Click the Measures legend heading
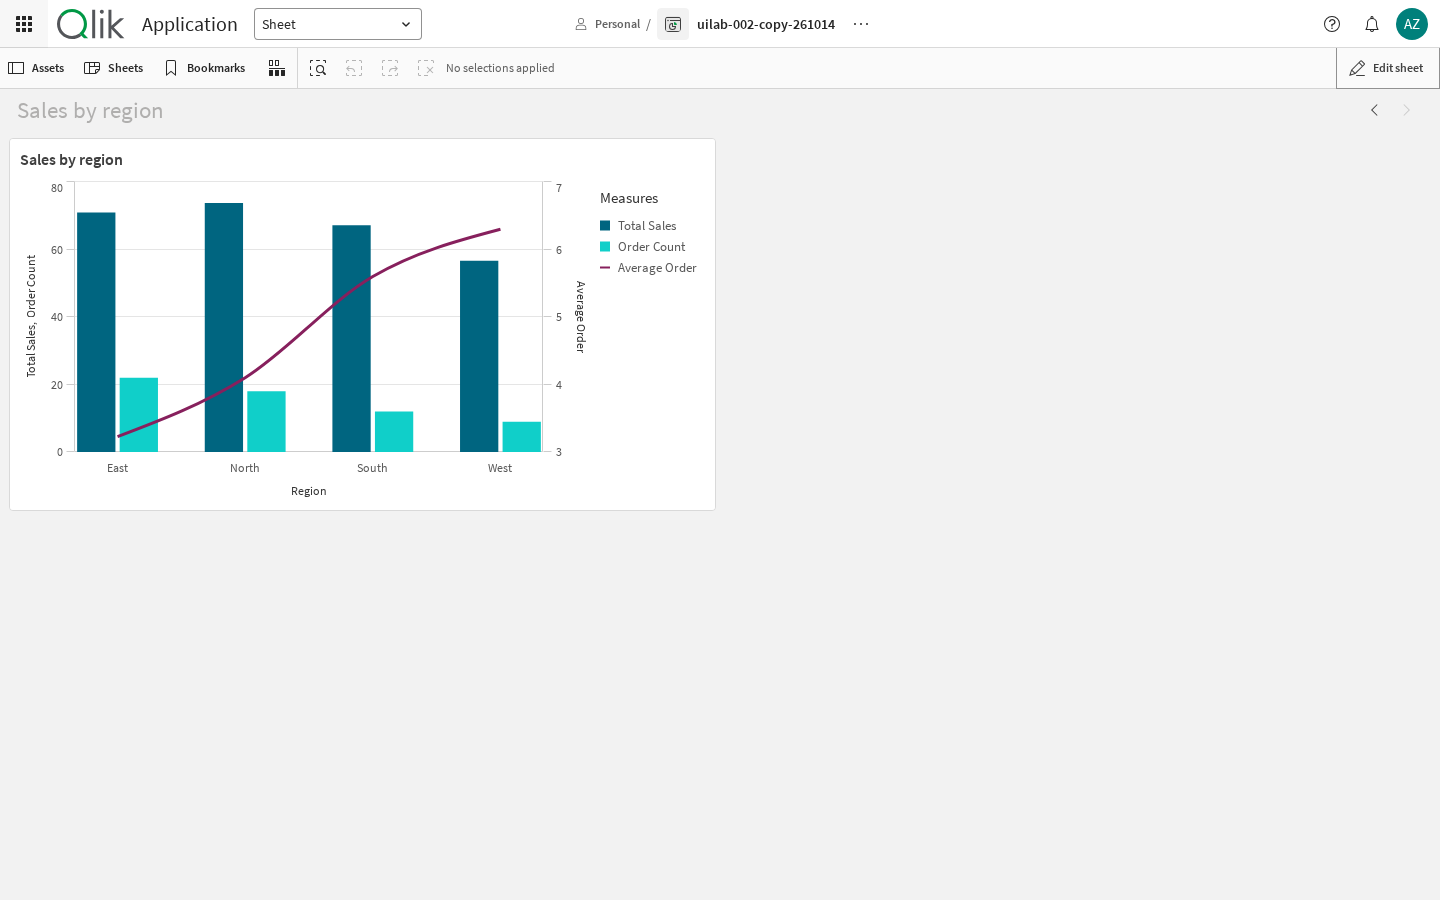The height and width of the screenshot is (900, 1440). [629, 198]
